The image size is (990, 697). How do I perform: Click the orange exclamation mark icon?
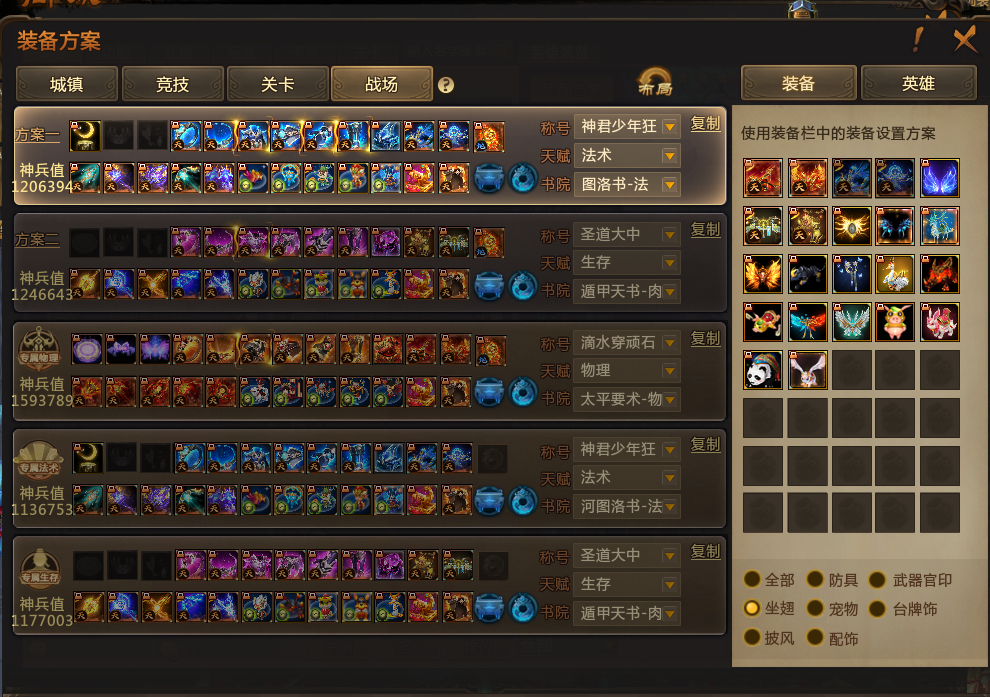coord(919,40)
